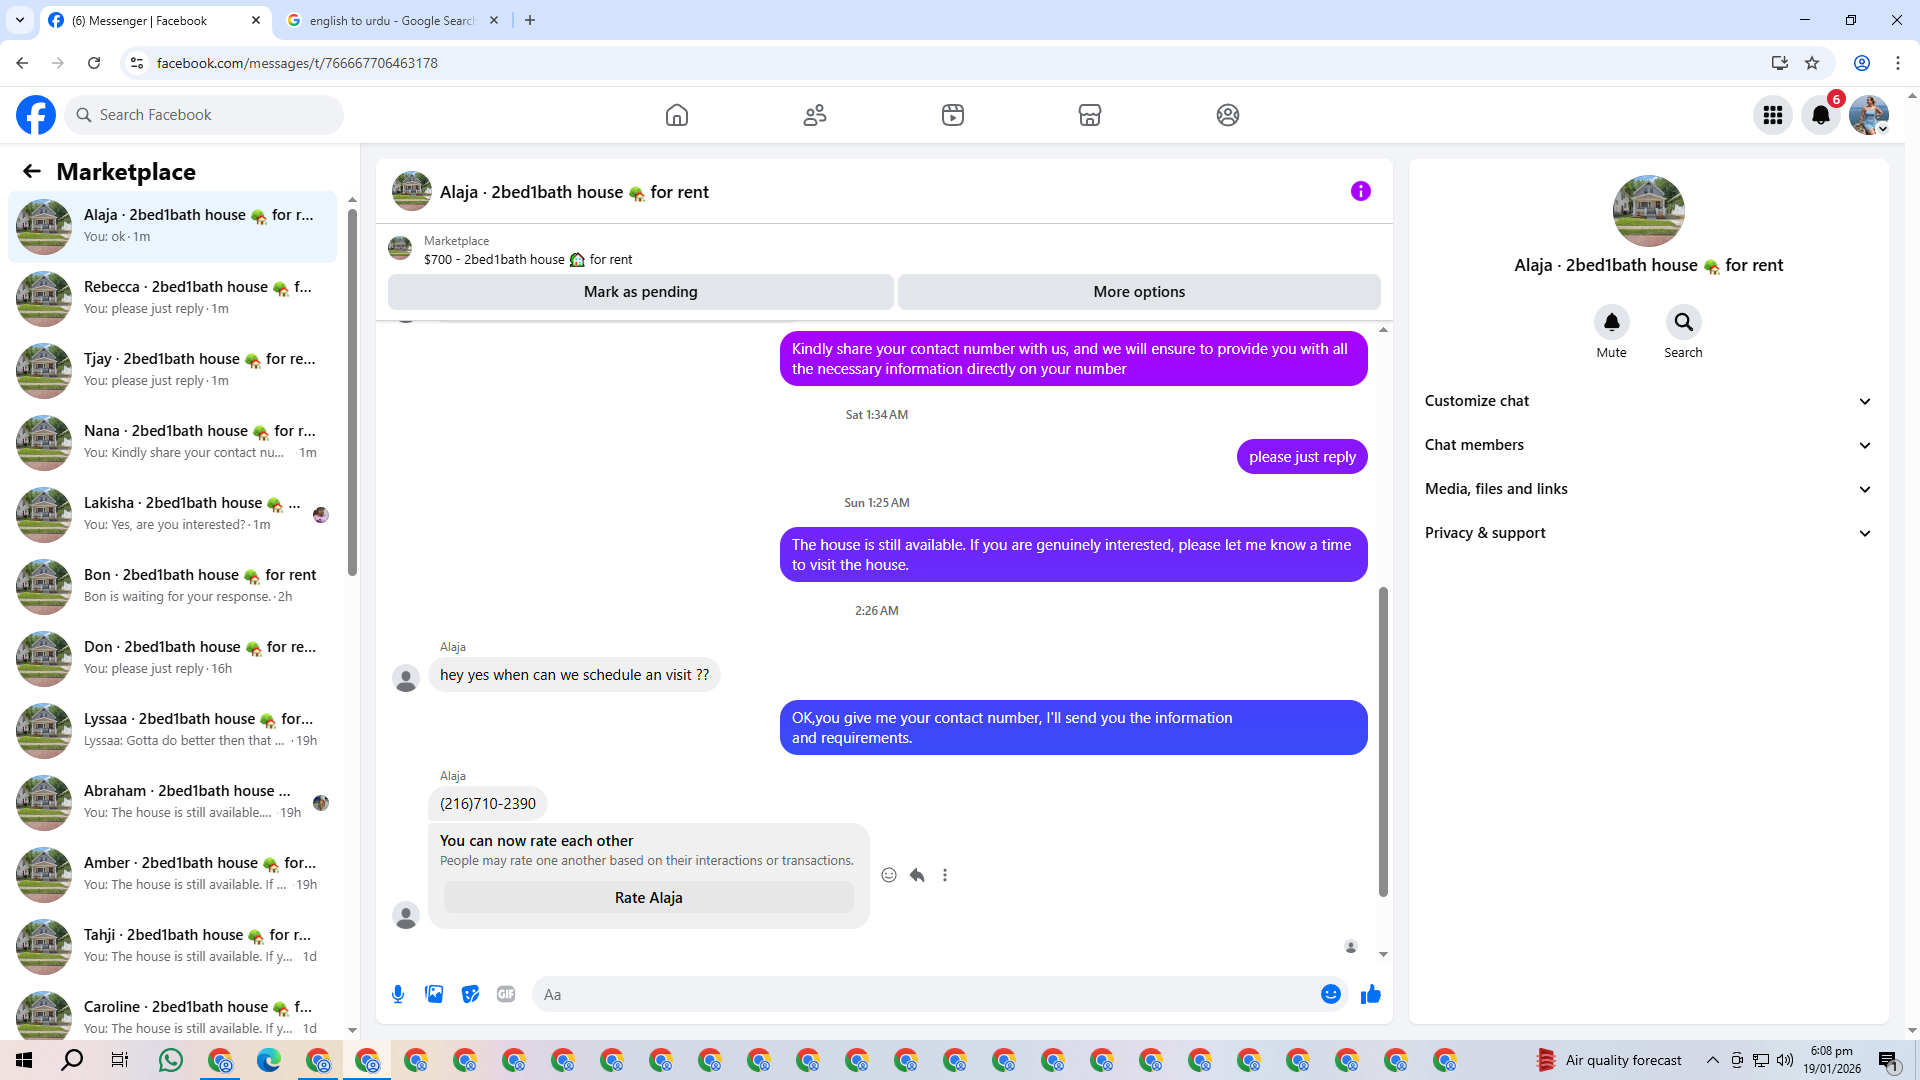The height and width of the screenshot is (1080, 1920).
Task: Mute this conversation's notifications
Action: pos(1611,322)
